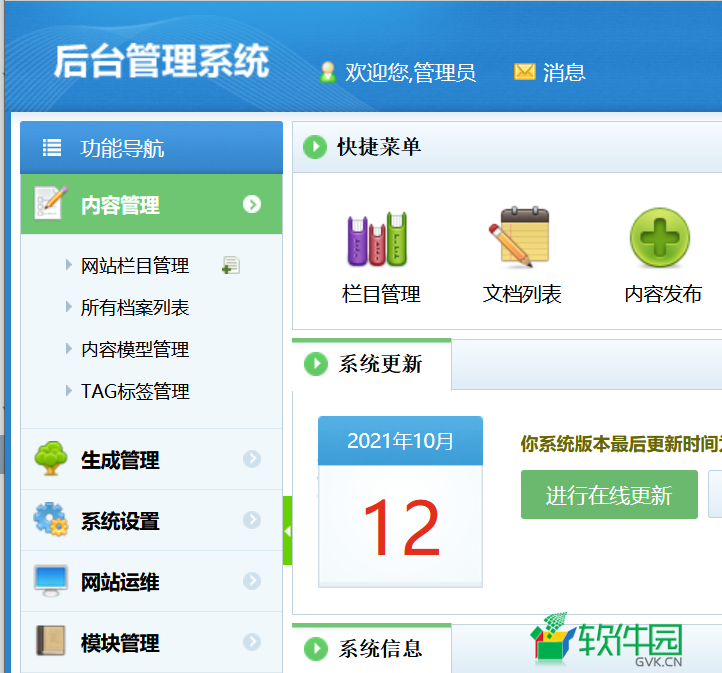Click the 文档列表 shortcut label
This screenshot has width=722, height=673.
point(522,294)
